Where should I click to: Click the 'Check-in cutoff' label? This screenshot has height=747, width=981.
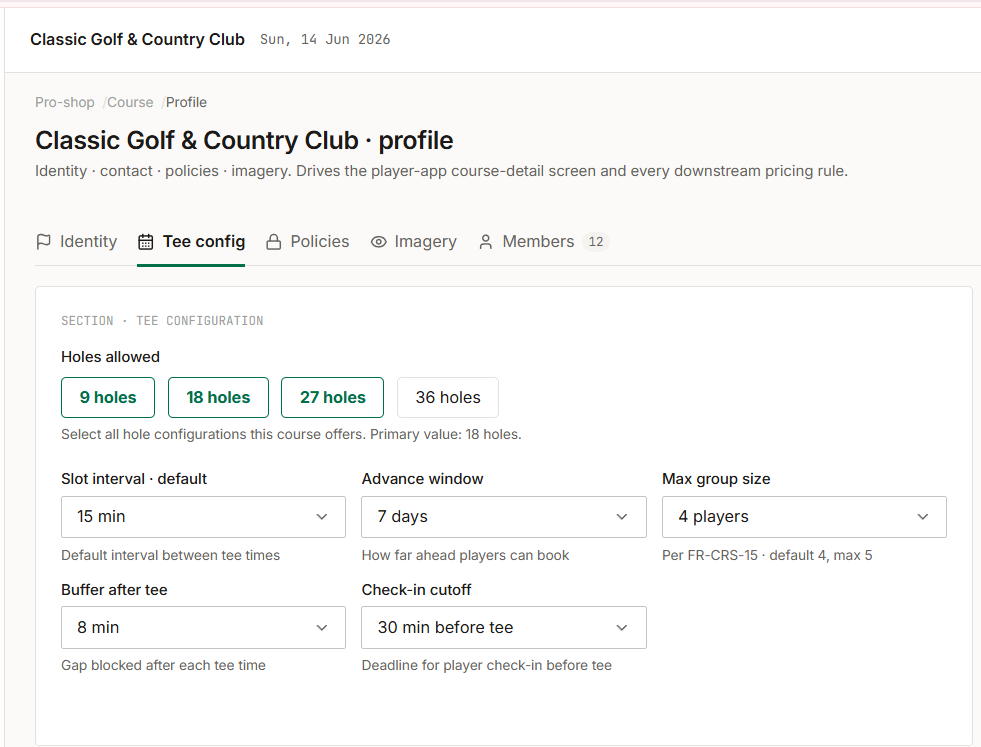coord(417,590)
